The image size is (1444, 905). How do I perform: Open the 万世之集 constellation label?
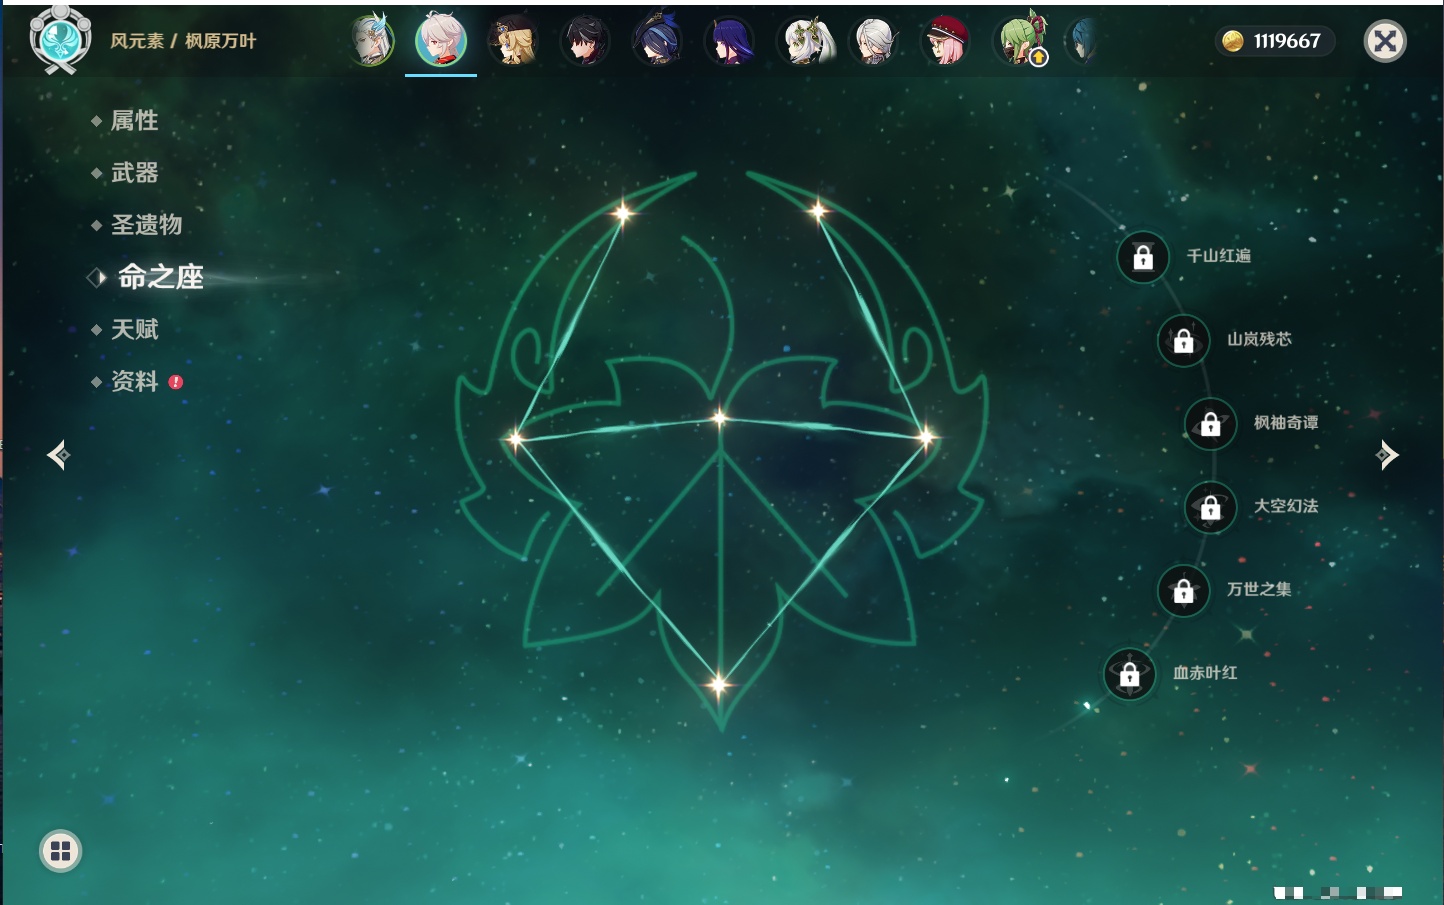1259,589
